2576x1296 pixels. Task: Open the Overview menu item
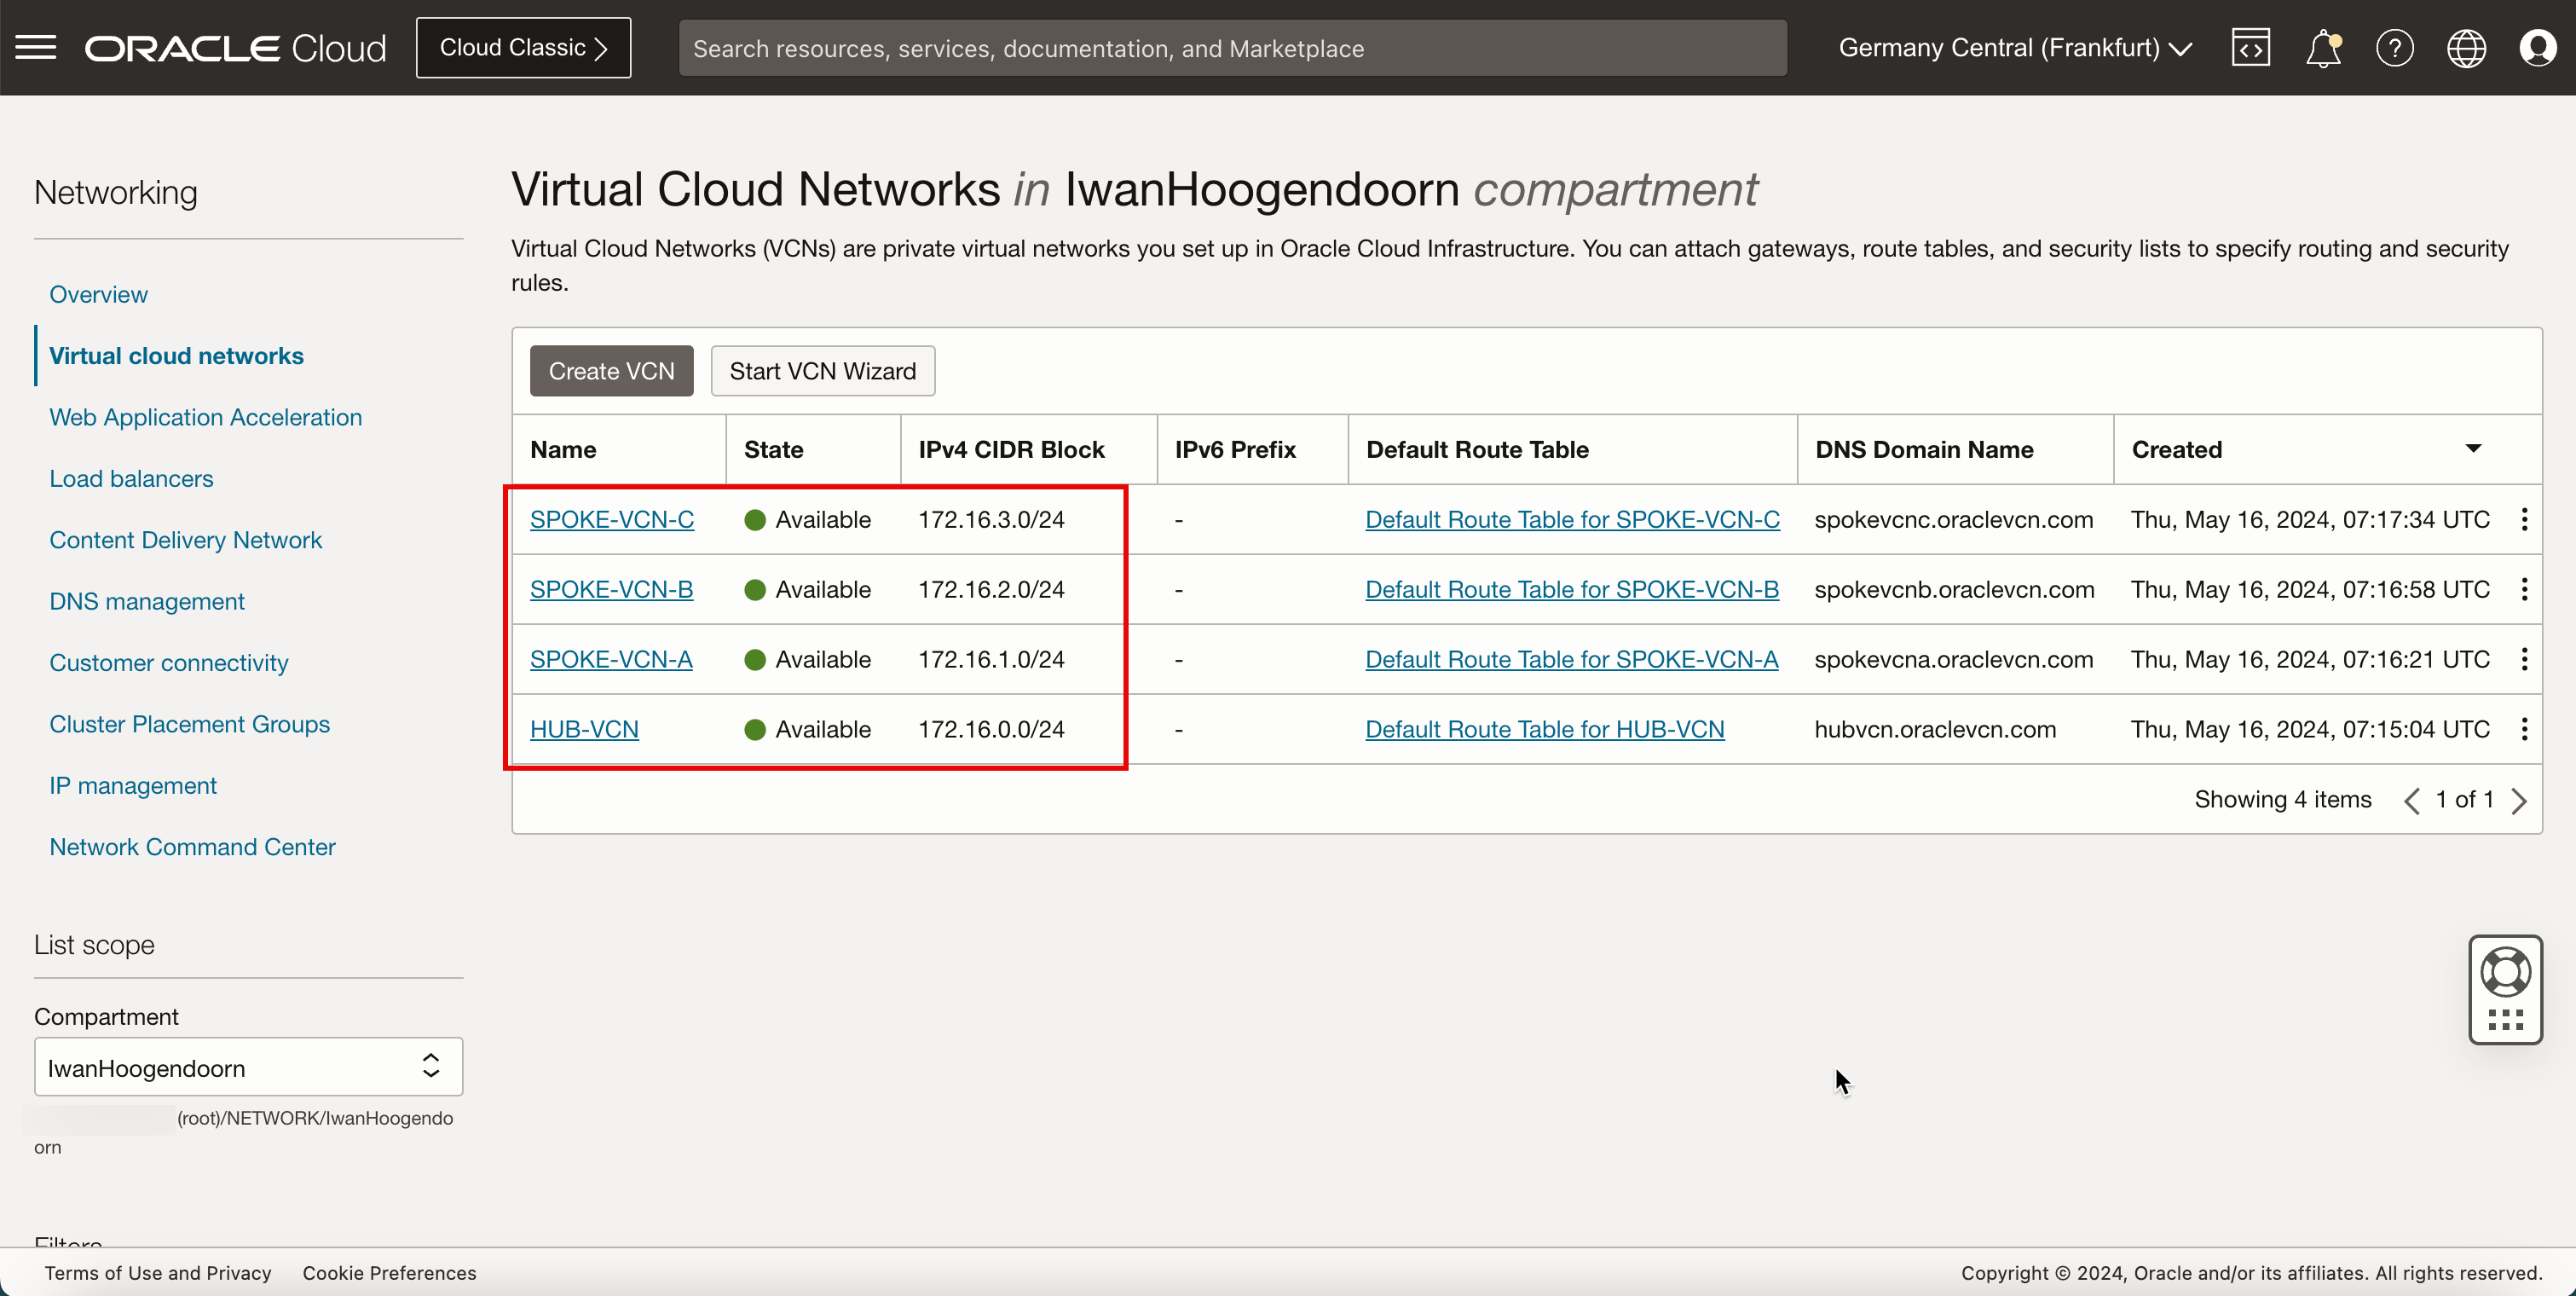click(x=99, y=292)
